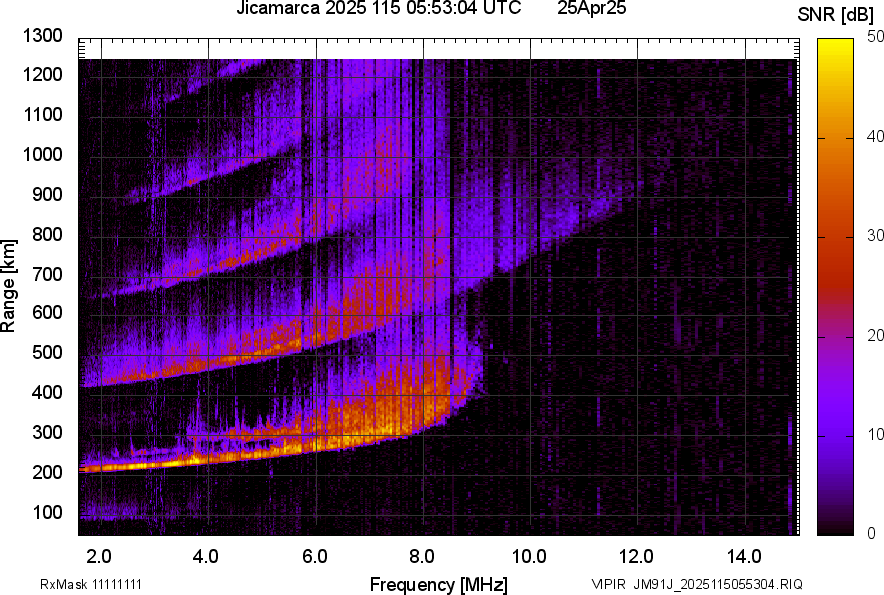The width and height of the screenshot is (884, 595).
Task: Click the RxMask 11111111 label
Action: (91, 585)
